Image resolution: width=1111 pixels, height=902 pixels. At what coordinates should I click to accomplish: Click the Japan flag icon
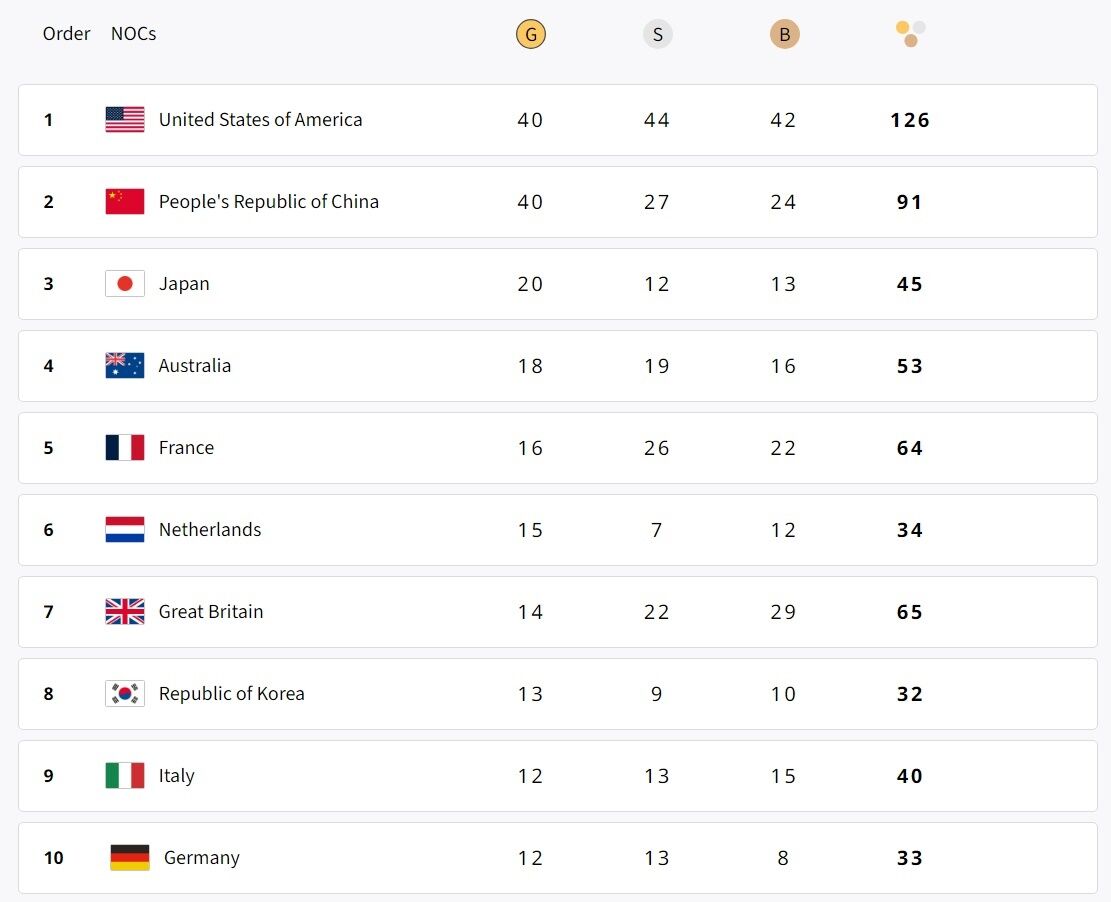[125, 284]
